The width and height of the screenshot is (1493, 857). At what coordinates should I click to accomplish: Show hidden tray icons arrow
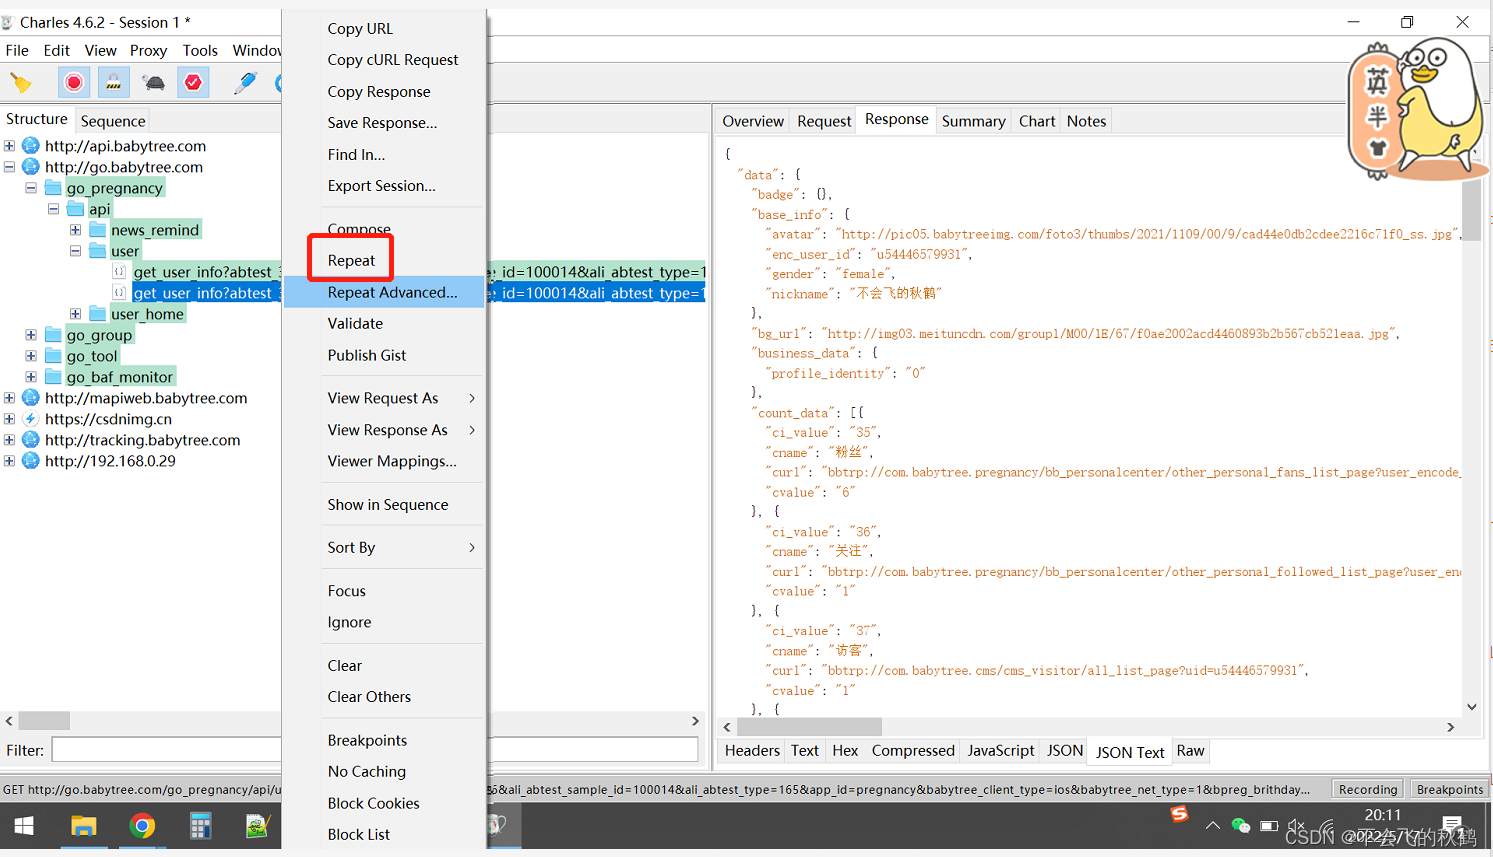tap(1213, 826)
